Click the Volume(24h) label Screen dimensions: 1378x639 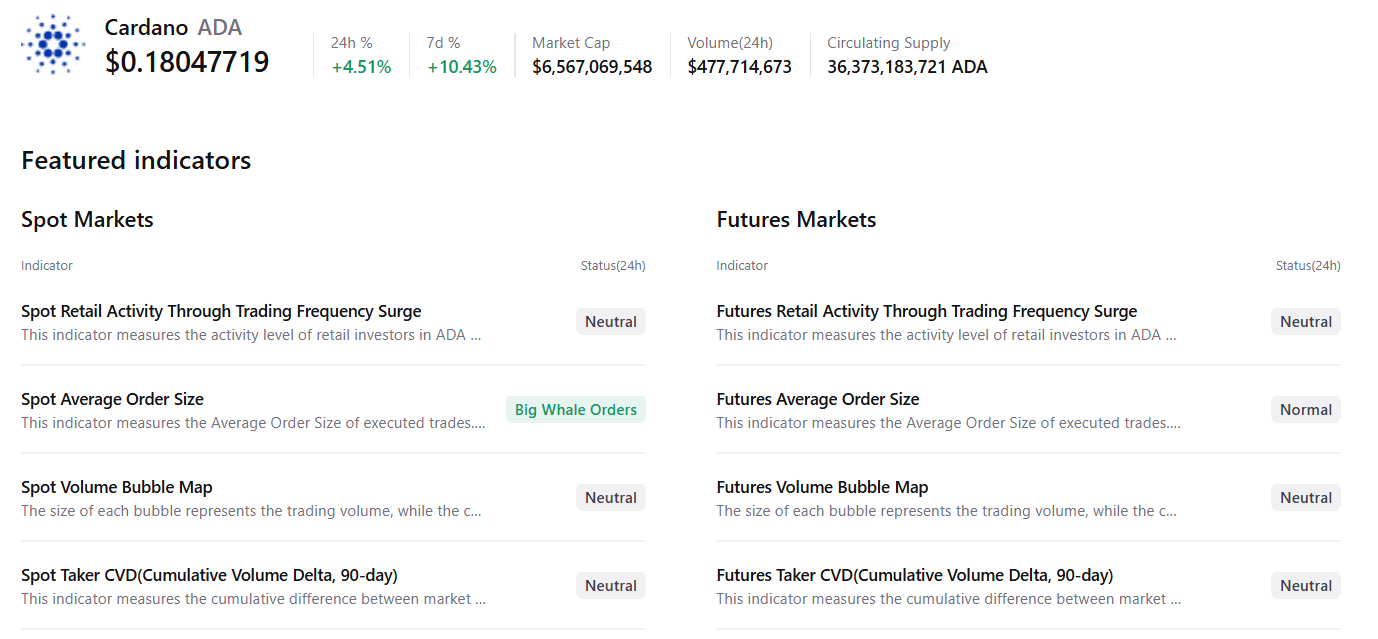pos(730,43)
